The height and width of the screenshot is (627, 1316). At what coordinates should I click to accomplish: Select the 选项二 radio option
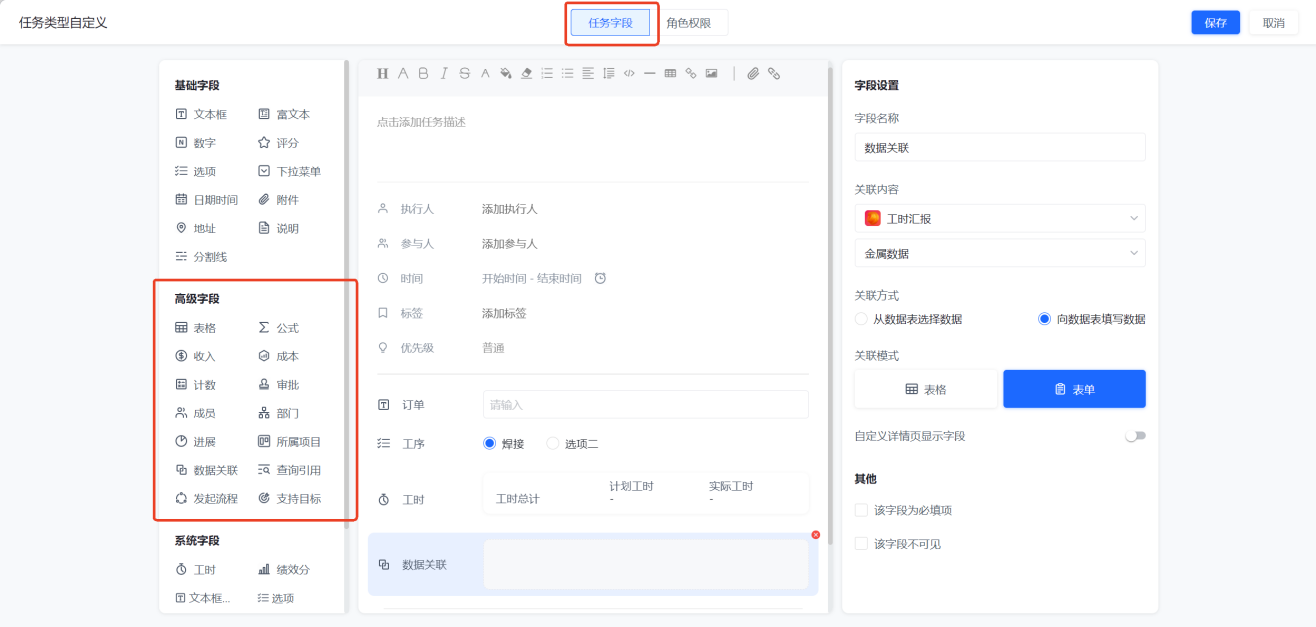553,444
